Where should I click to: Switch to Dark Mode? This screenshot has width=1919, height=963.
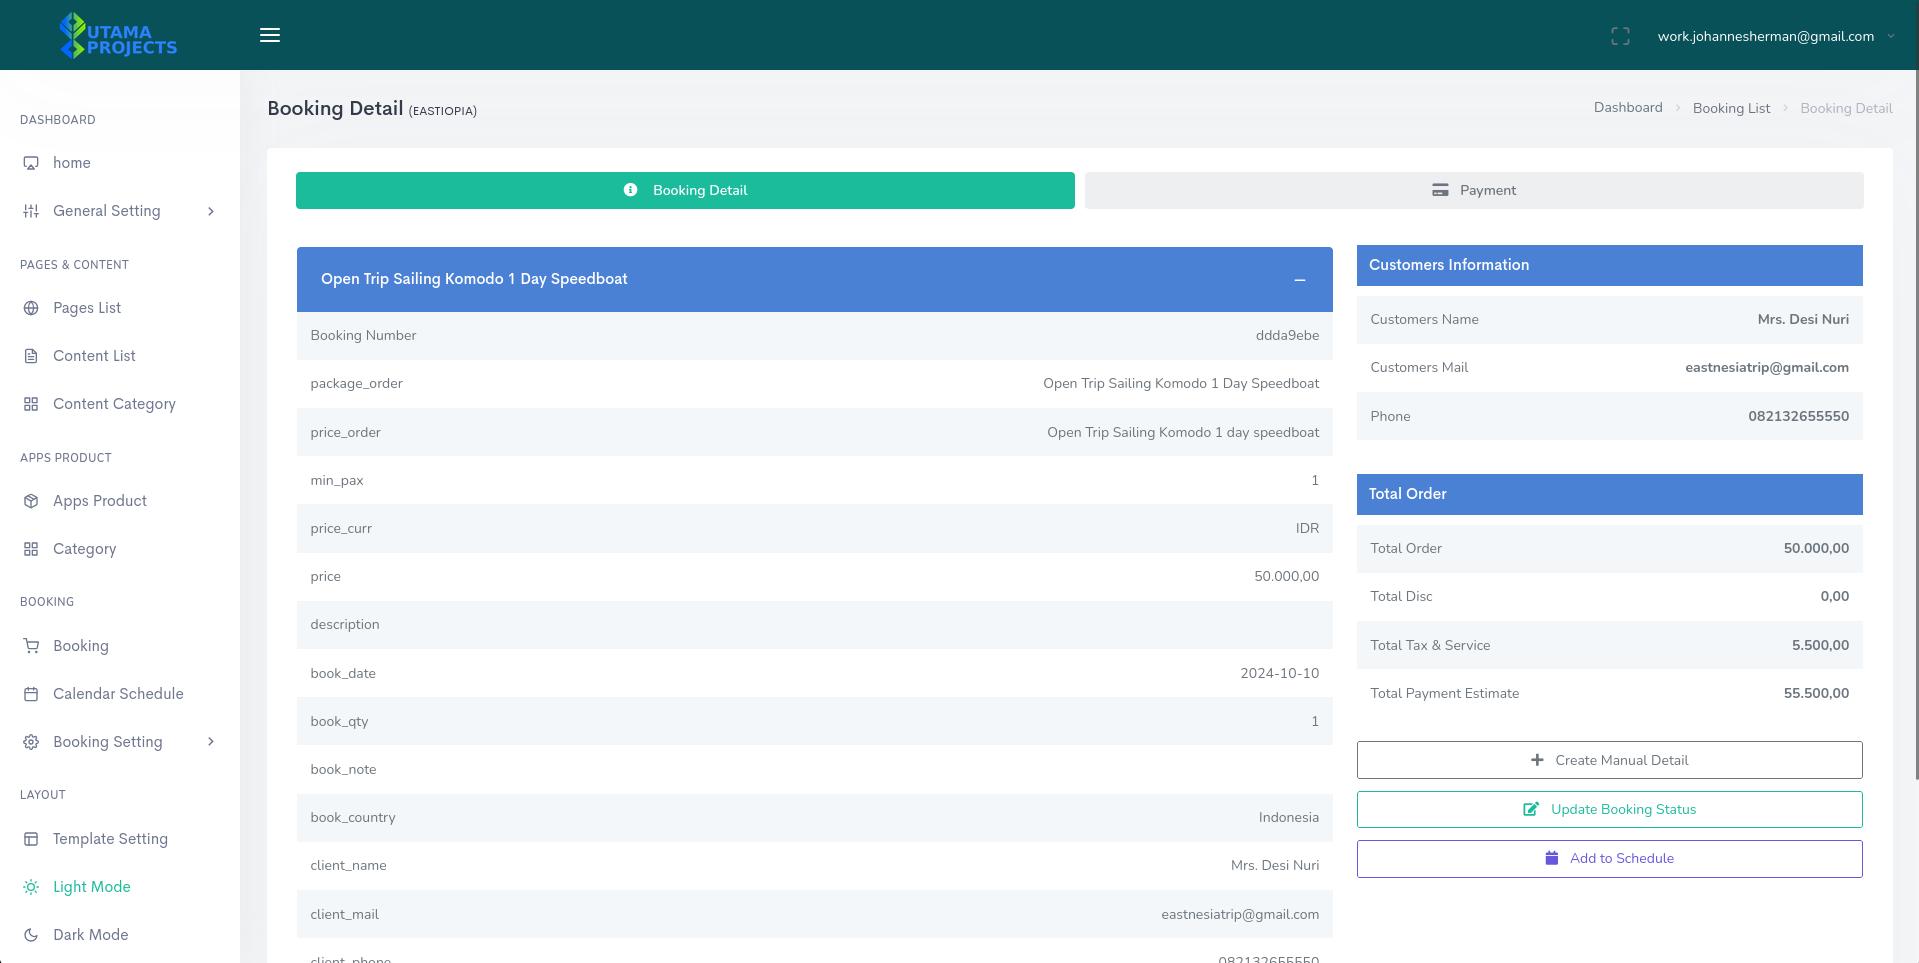click(90, 935)
